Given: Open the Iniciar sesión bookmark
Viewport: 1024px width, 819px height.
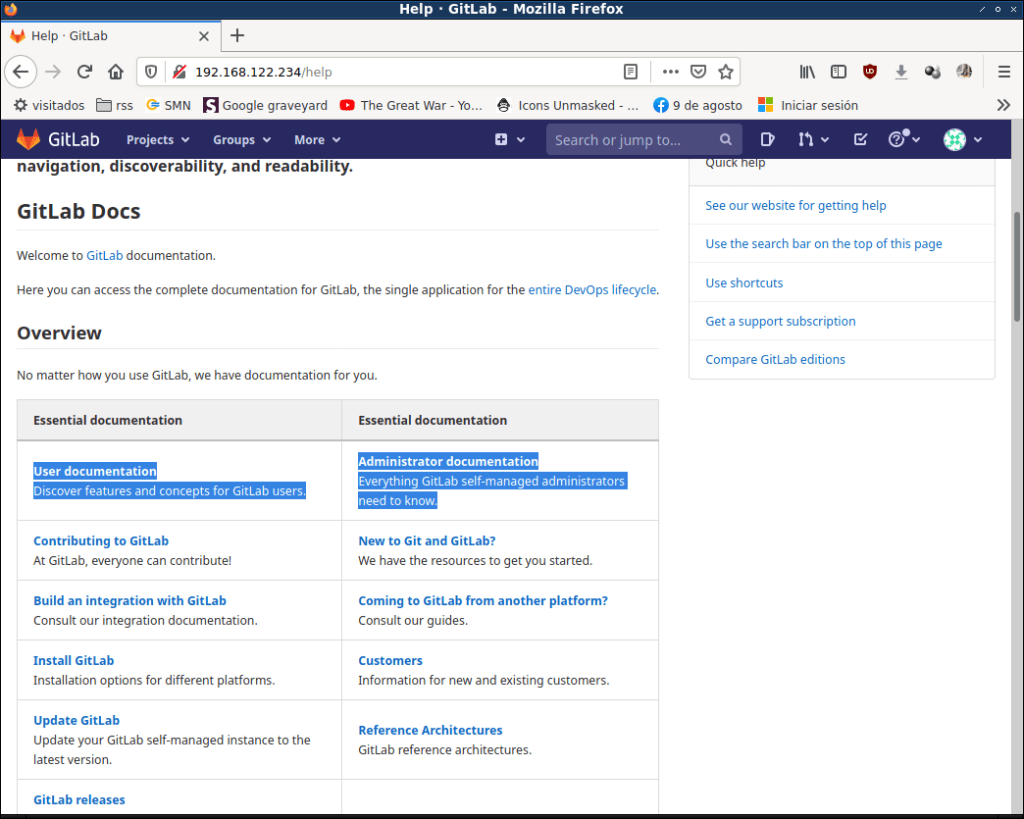Looking at the screenshot, I should [808, 105].
